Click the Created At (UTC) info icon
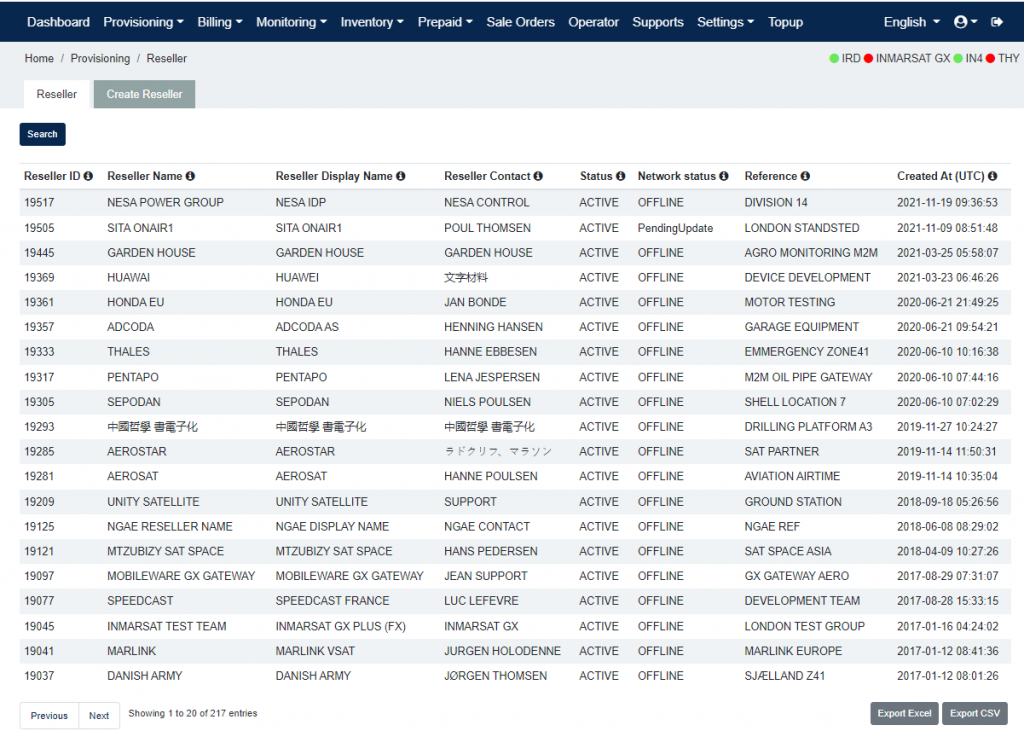The width and height of the screenshot is (1024, 731). [x=993, y=176]
